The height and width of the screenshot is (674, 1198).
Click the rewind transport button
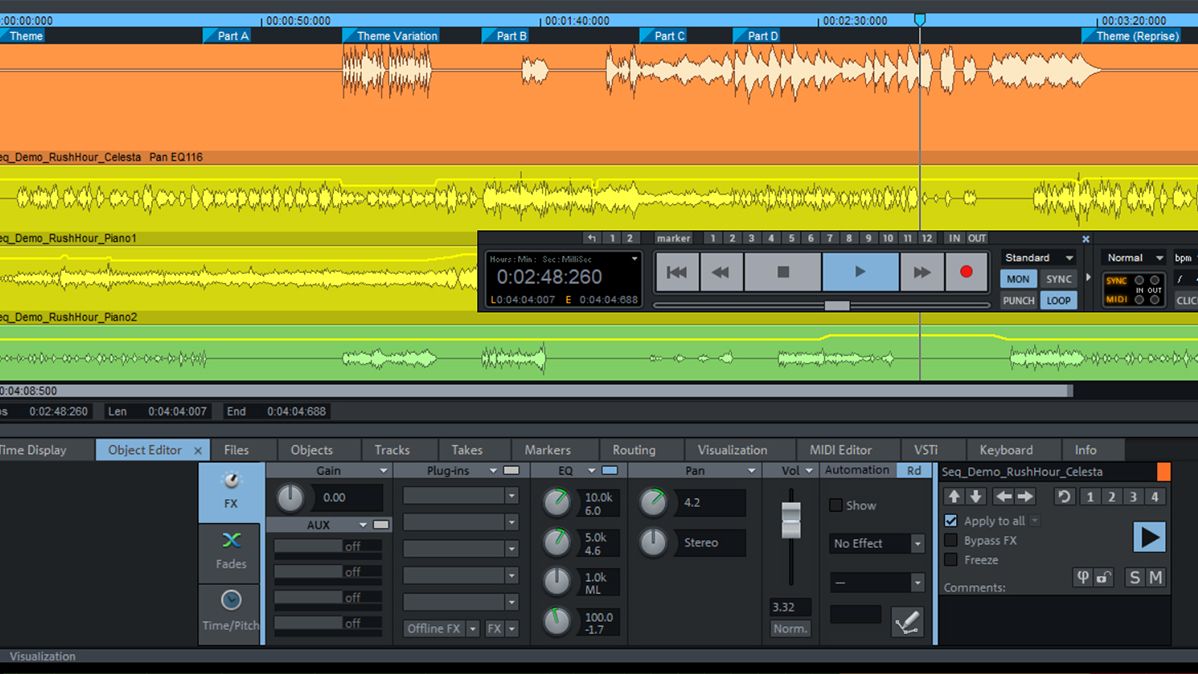720,272
